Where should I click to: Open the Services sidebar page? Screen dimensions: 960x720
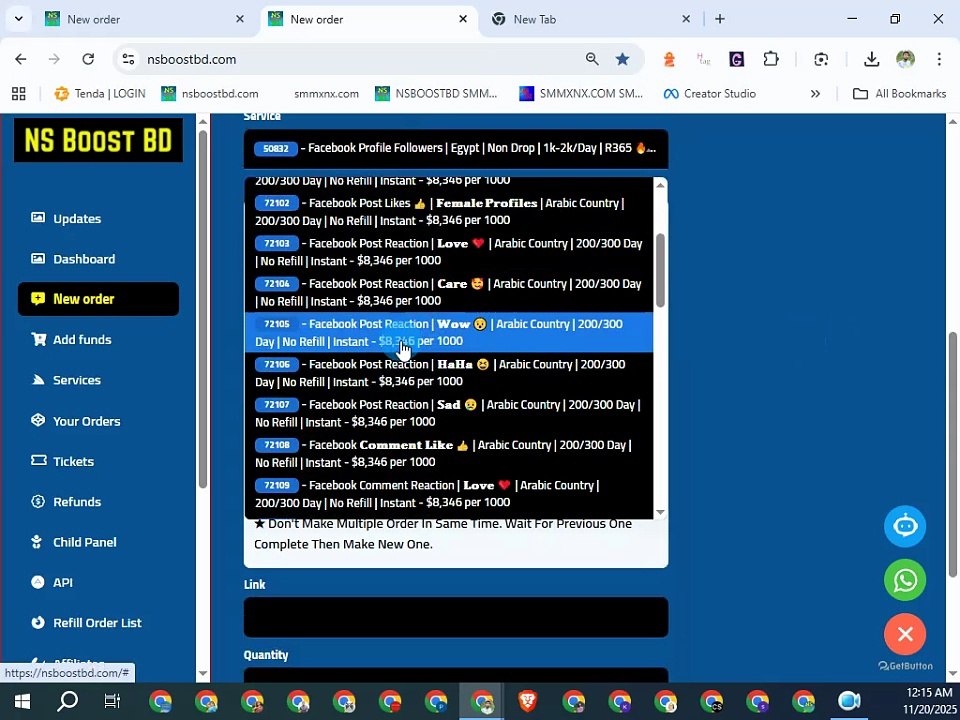pyautogui.click(x=66, y=380)
